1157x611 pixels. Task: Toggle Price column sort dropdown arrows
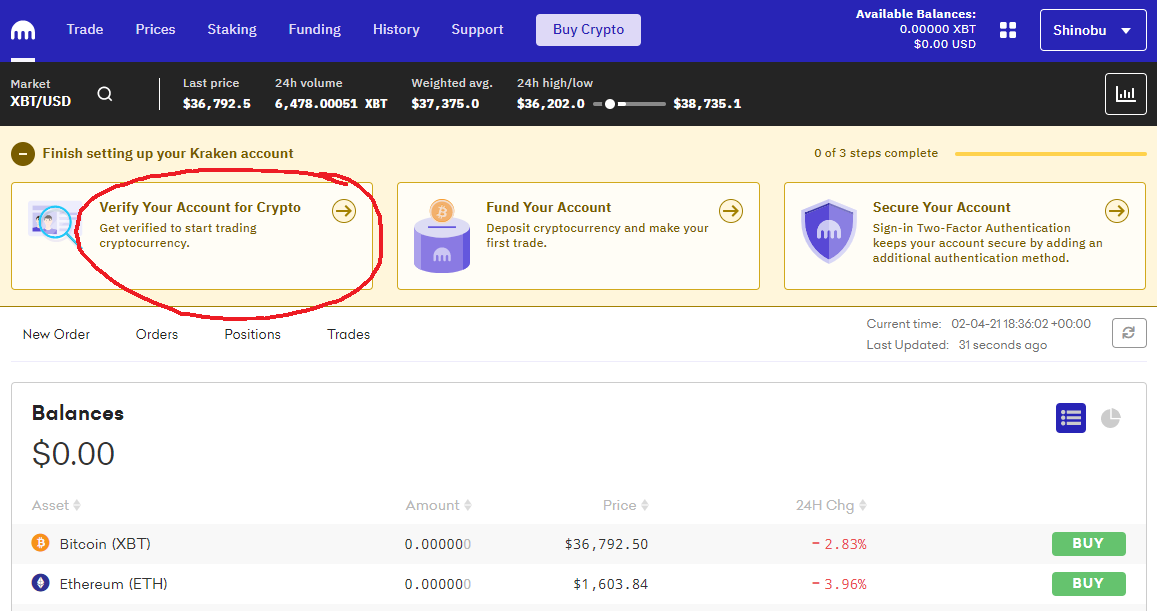tap(644, 505)
